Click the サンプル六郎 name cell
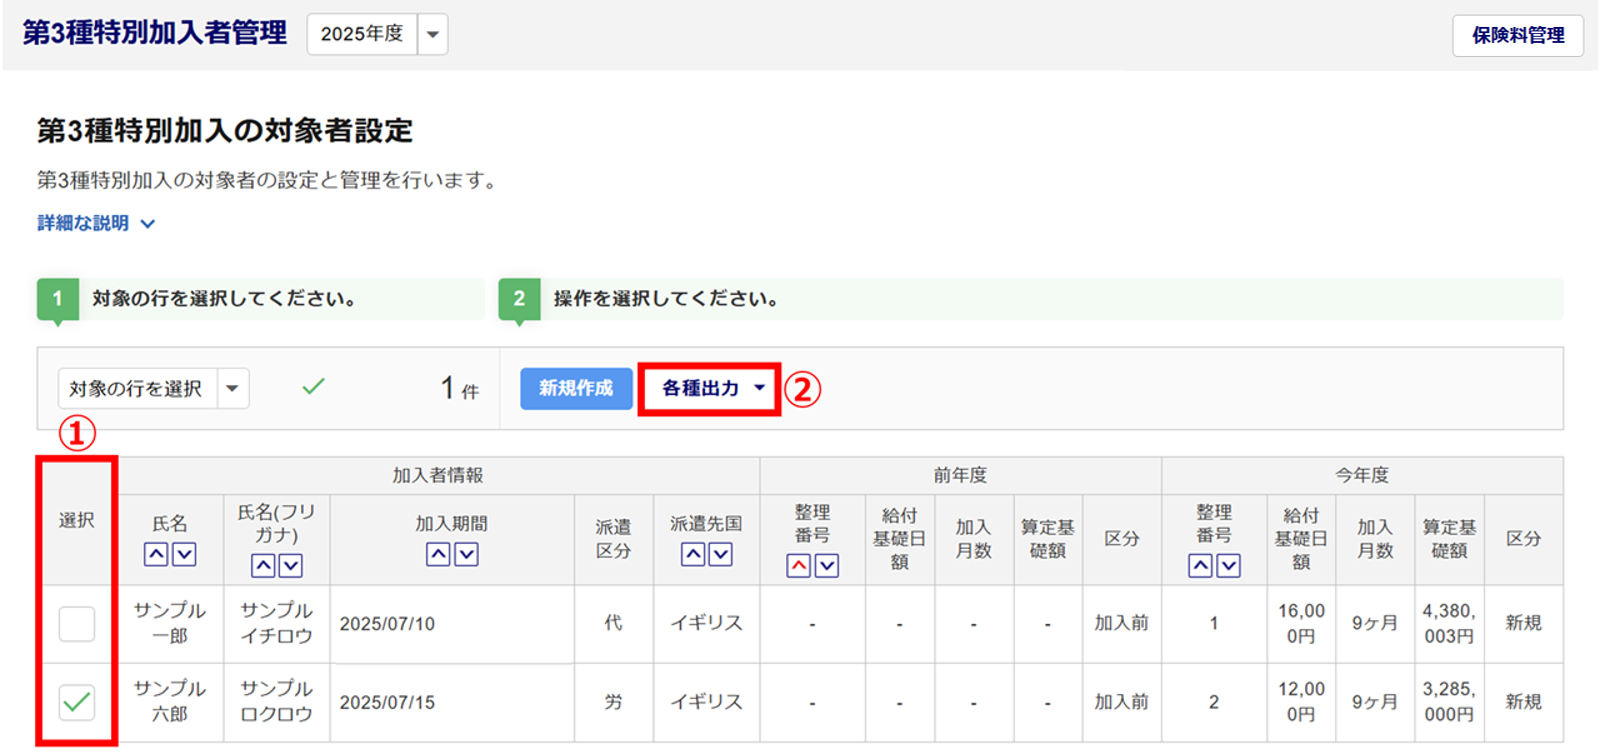This screenshot has height=754, width=1600. (x=170, y=702)
